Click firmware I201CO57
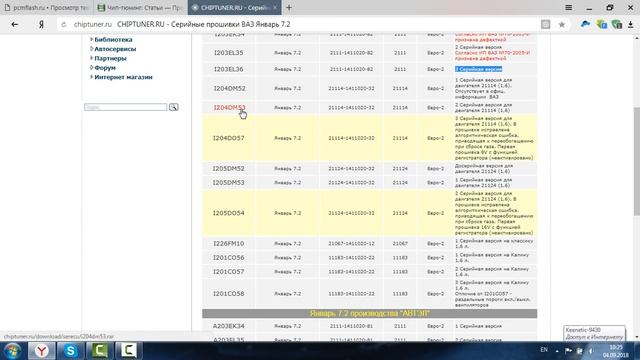The height and width of the screenshot is (360, 640). point(229,271)
